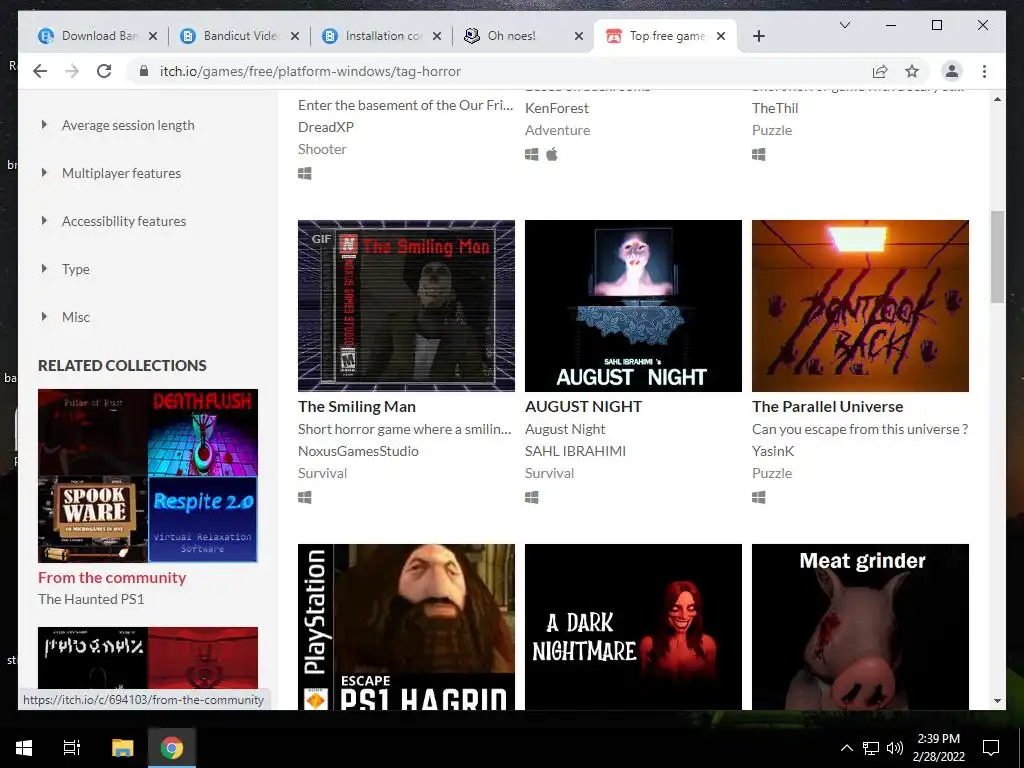Open the volume tray icon
The height and width of the screenshot is (768, 1024).
[x=895, y=748]
